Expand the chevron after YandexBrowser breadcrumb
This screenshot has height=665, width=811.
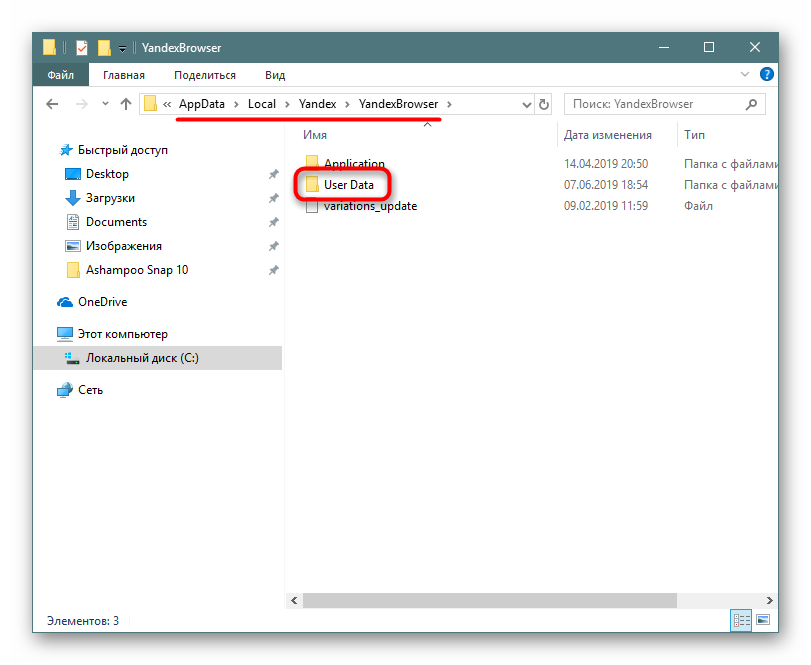pos(449,104)
